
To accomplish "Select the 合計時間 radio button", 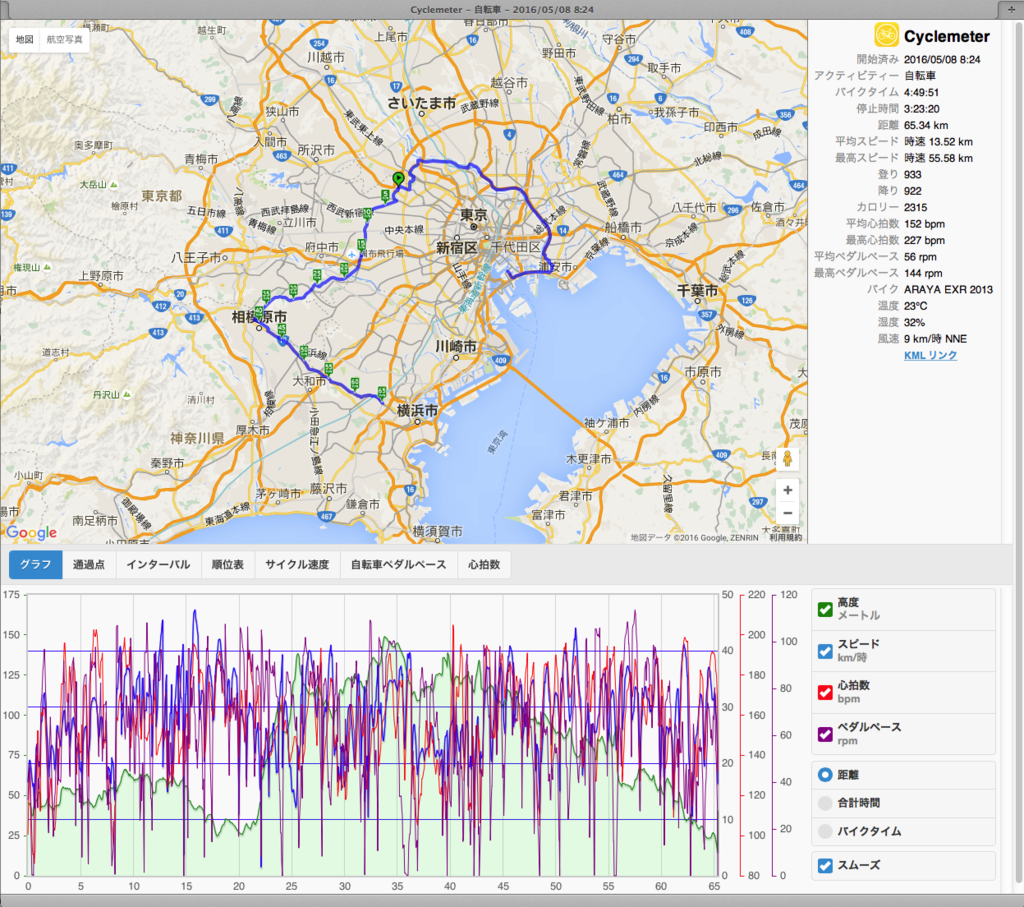I will [825, 803].
